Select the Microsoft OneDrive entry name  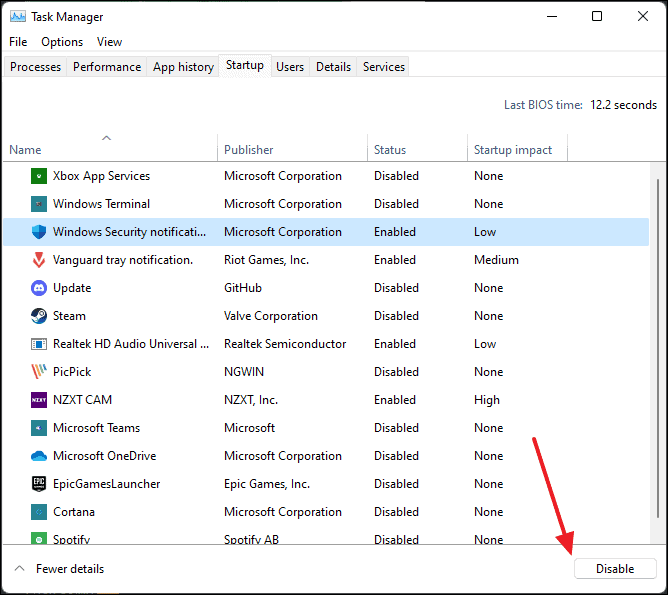click(104, 456)
